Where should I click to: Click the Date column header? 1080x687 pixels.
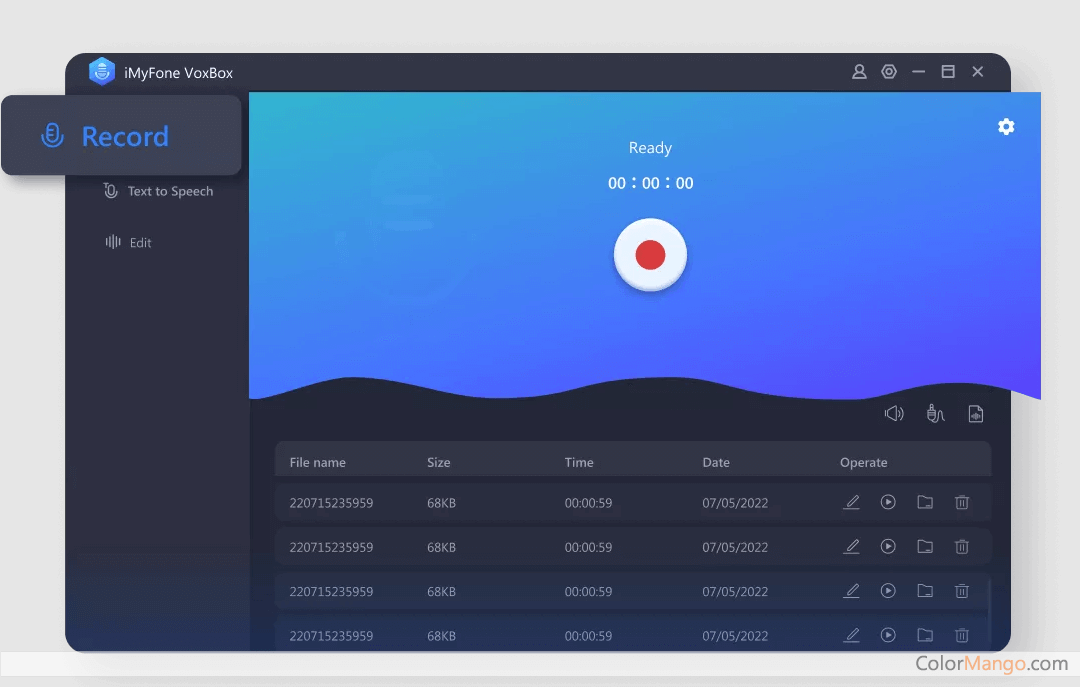[716, 462]
